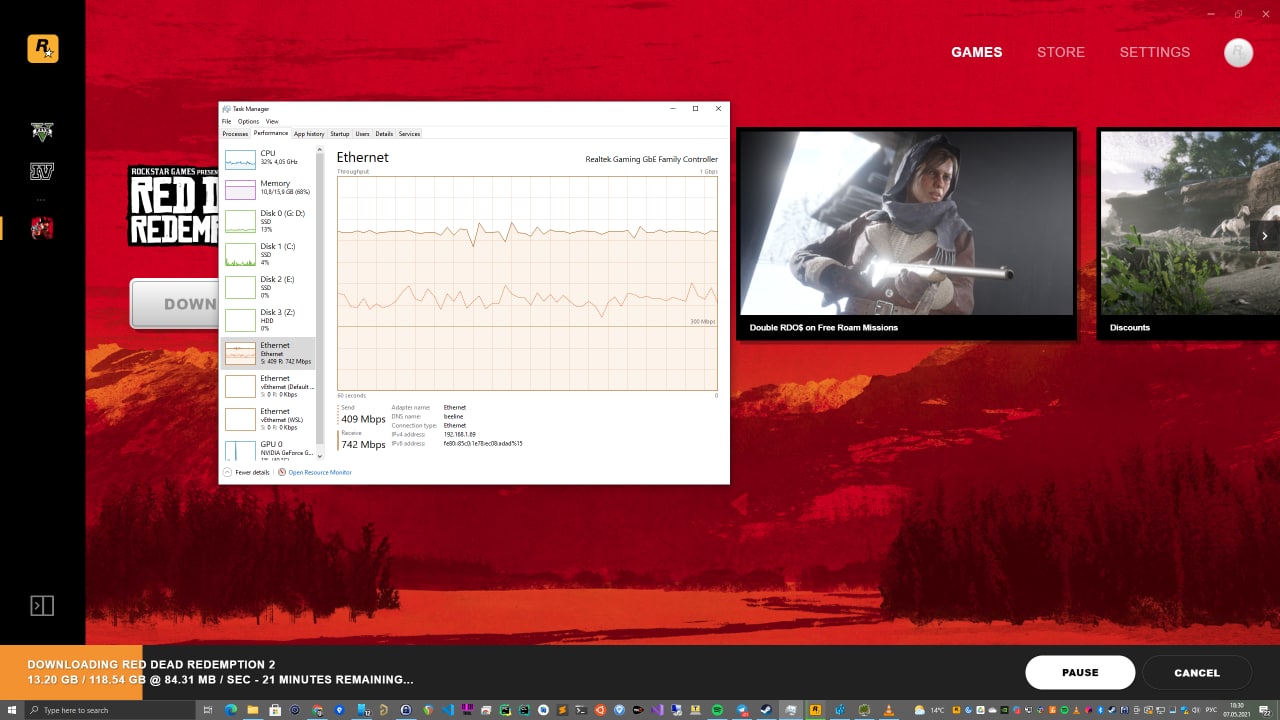Switch to the App history tab
1280x720 pixels.
point(309,133)
